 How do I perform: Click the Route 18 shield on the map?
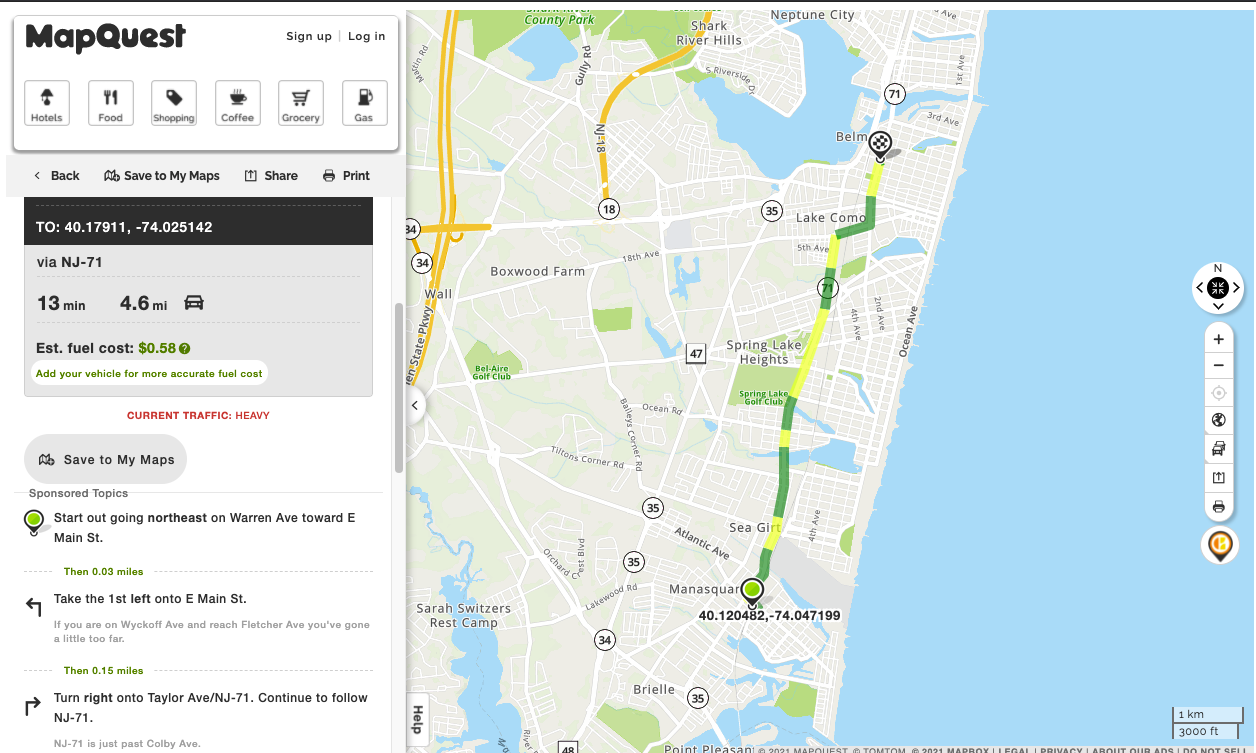[609, 209]
